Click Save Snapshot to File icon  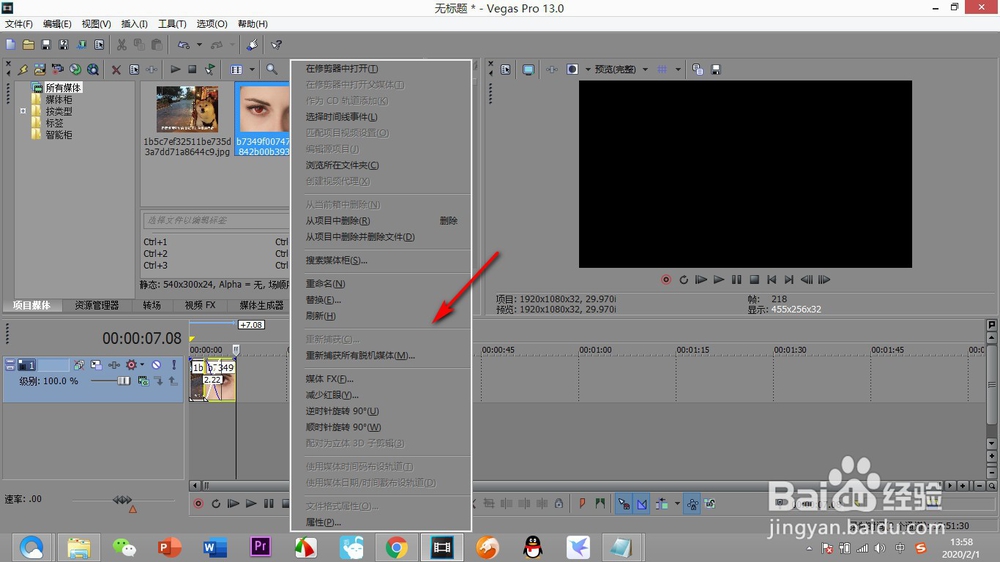click(716, 70)
